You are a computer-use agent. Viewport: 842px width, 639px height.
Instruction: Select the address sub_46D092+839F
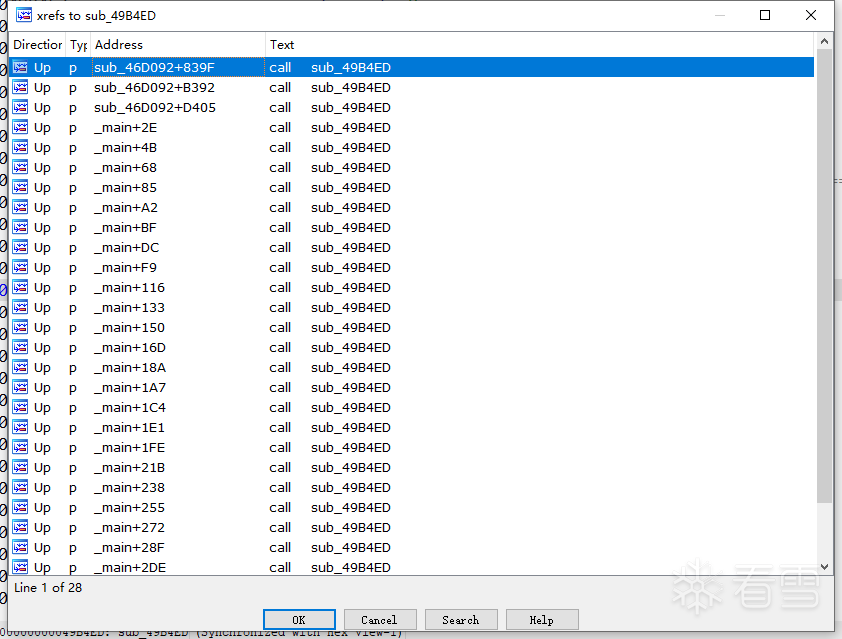tap(154, 67)
